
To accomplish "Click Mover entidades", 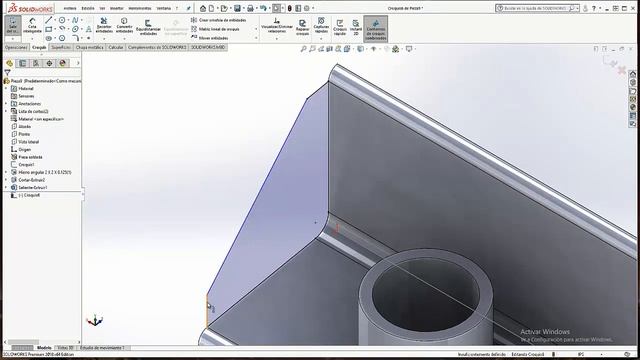I will pos(209,38).
